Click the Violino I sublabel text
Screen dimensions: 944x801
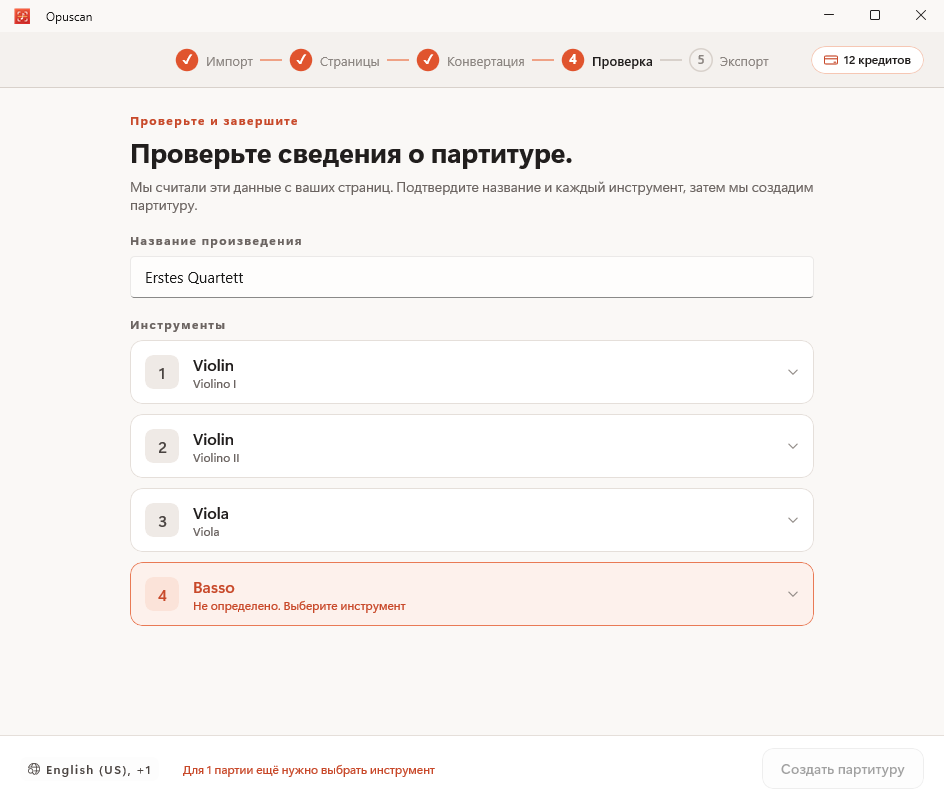tap(214, 384)
